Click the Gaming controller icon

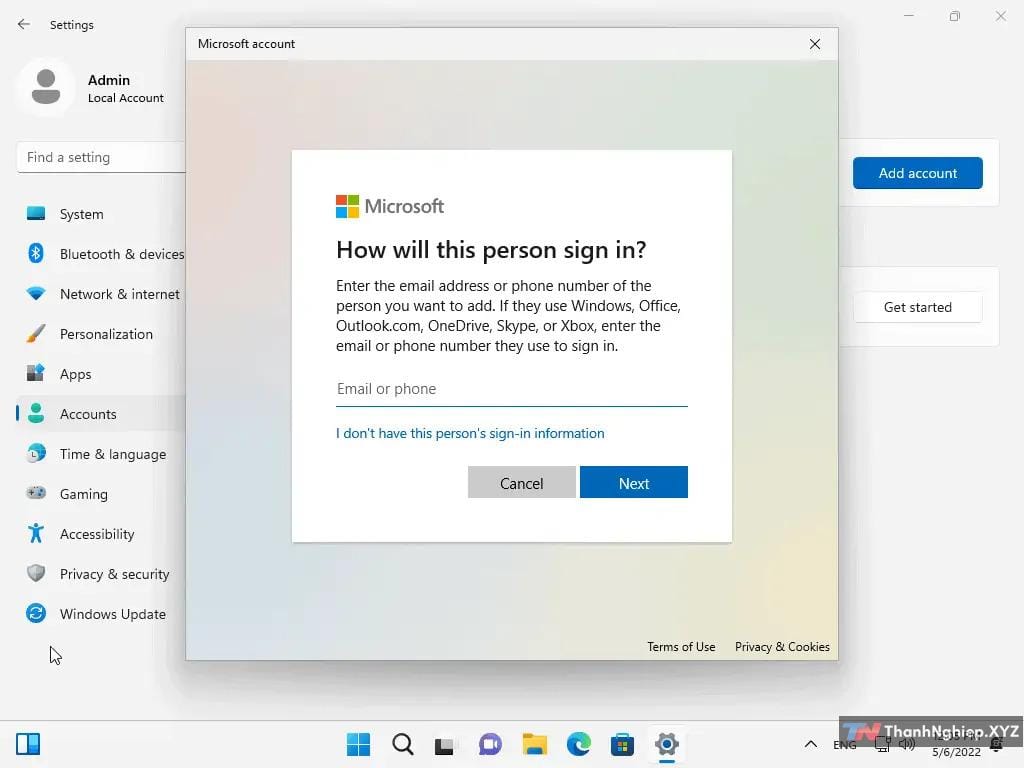pyautogui.click(x=36, y=493)
